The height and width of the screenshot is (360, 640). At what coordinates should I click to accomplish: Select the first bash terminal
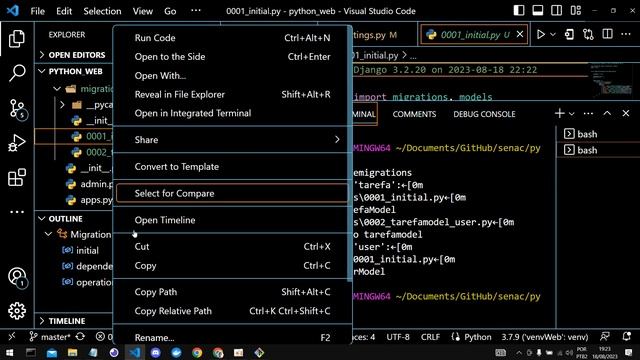[x=598, y=134]
